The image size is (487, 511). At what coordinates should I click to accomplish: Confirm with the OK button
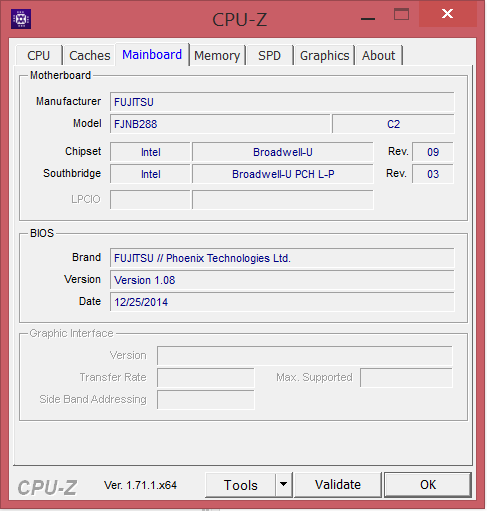coord(428,485)
